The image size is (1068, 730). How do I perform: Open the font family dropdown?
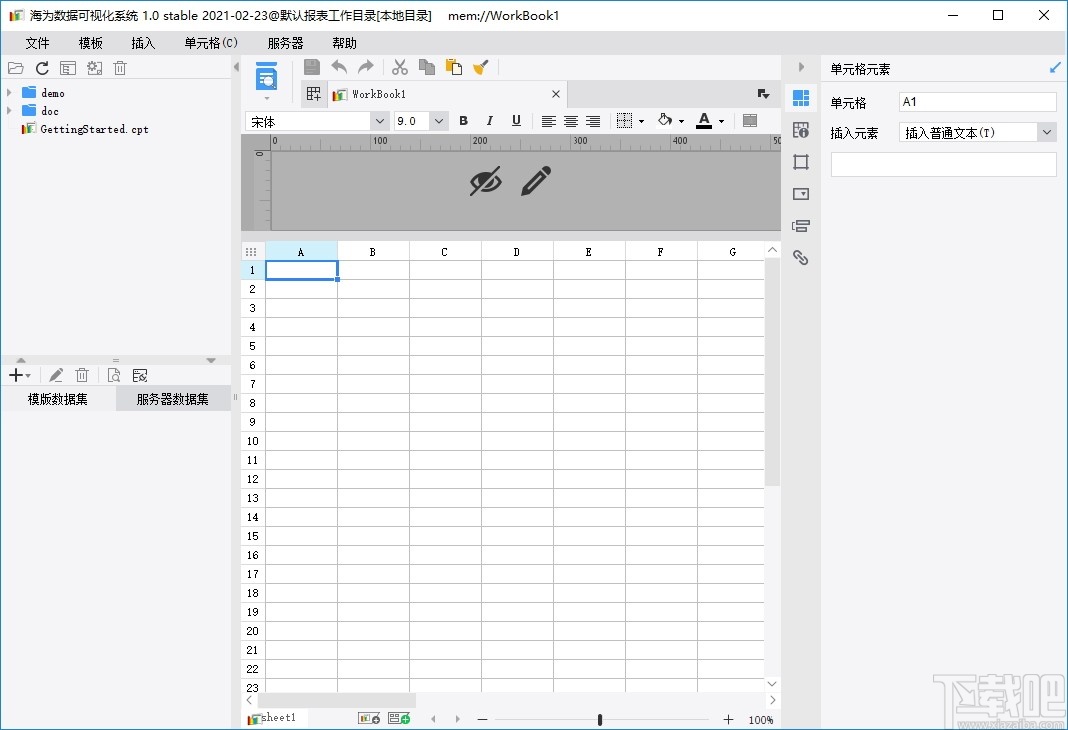tap(379, 121)
